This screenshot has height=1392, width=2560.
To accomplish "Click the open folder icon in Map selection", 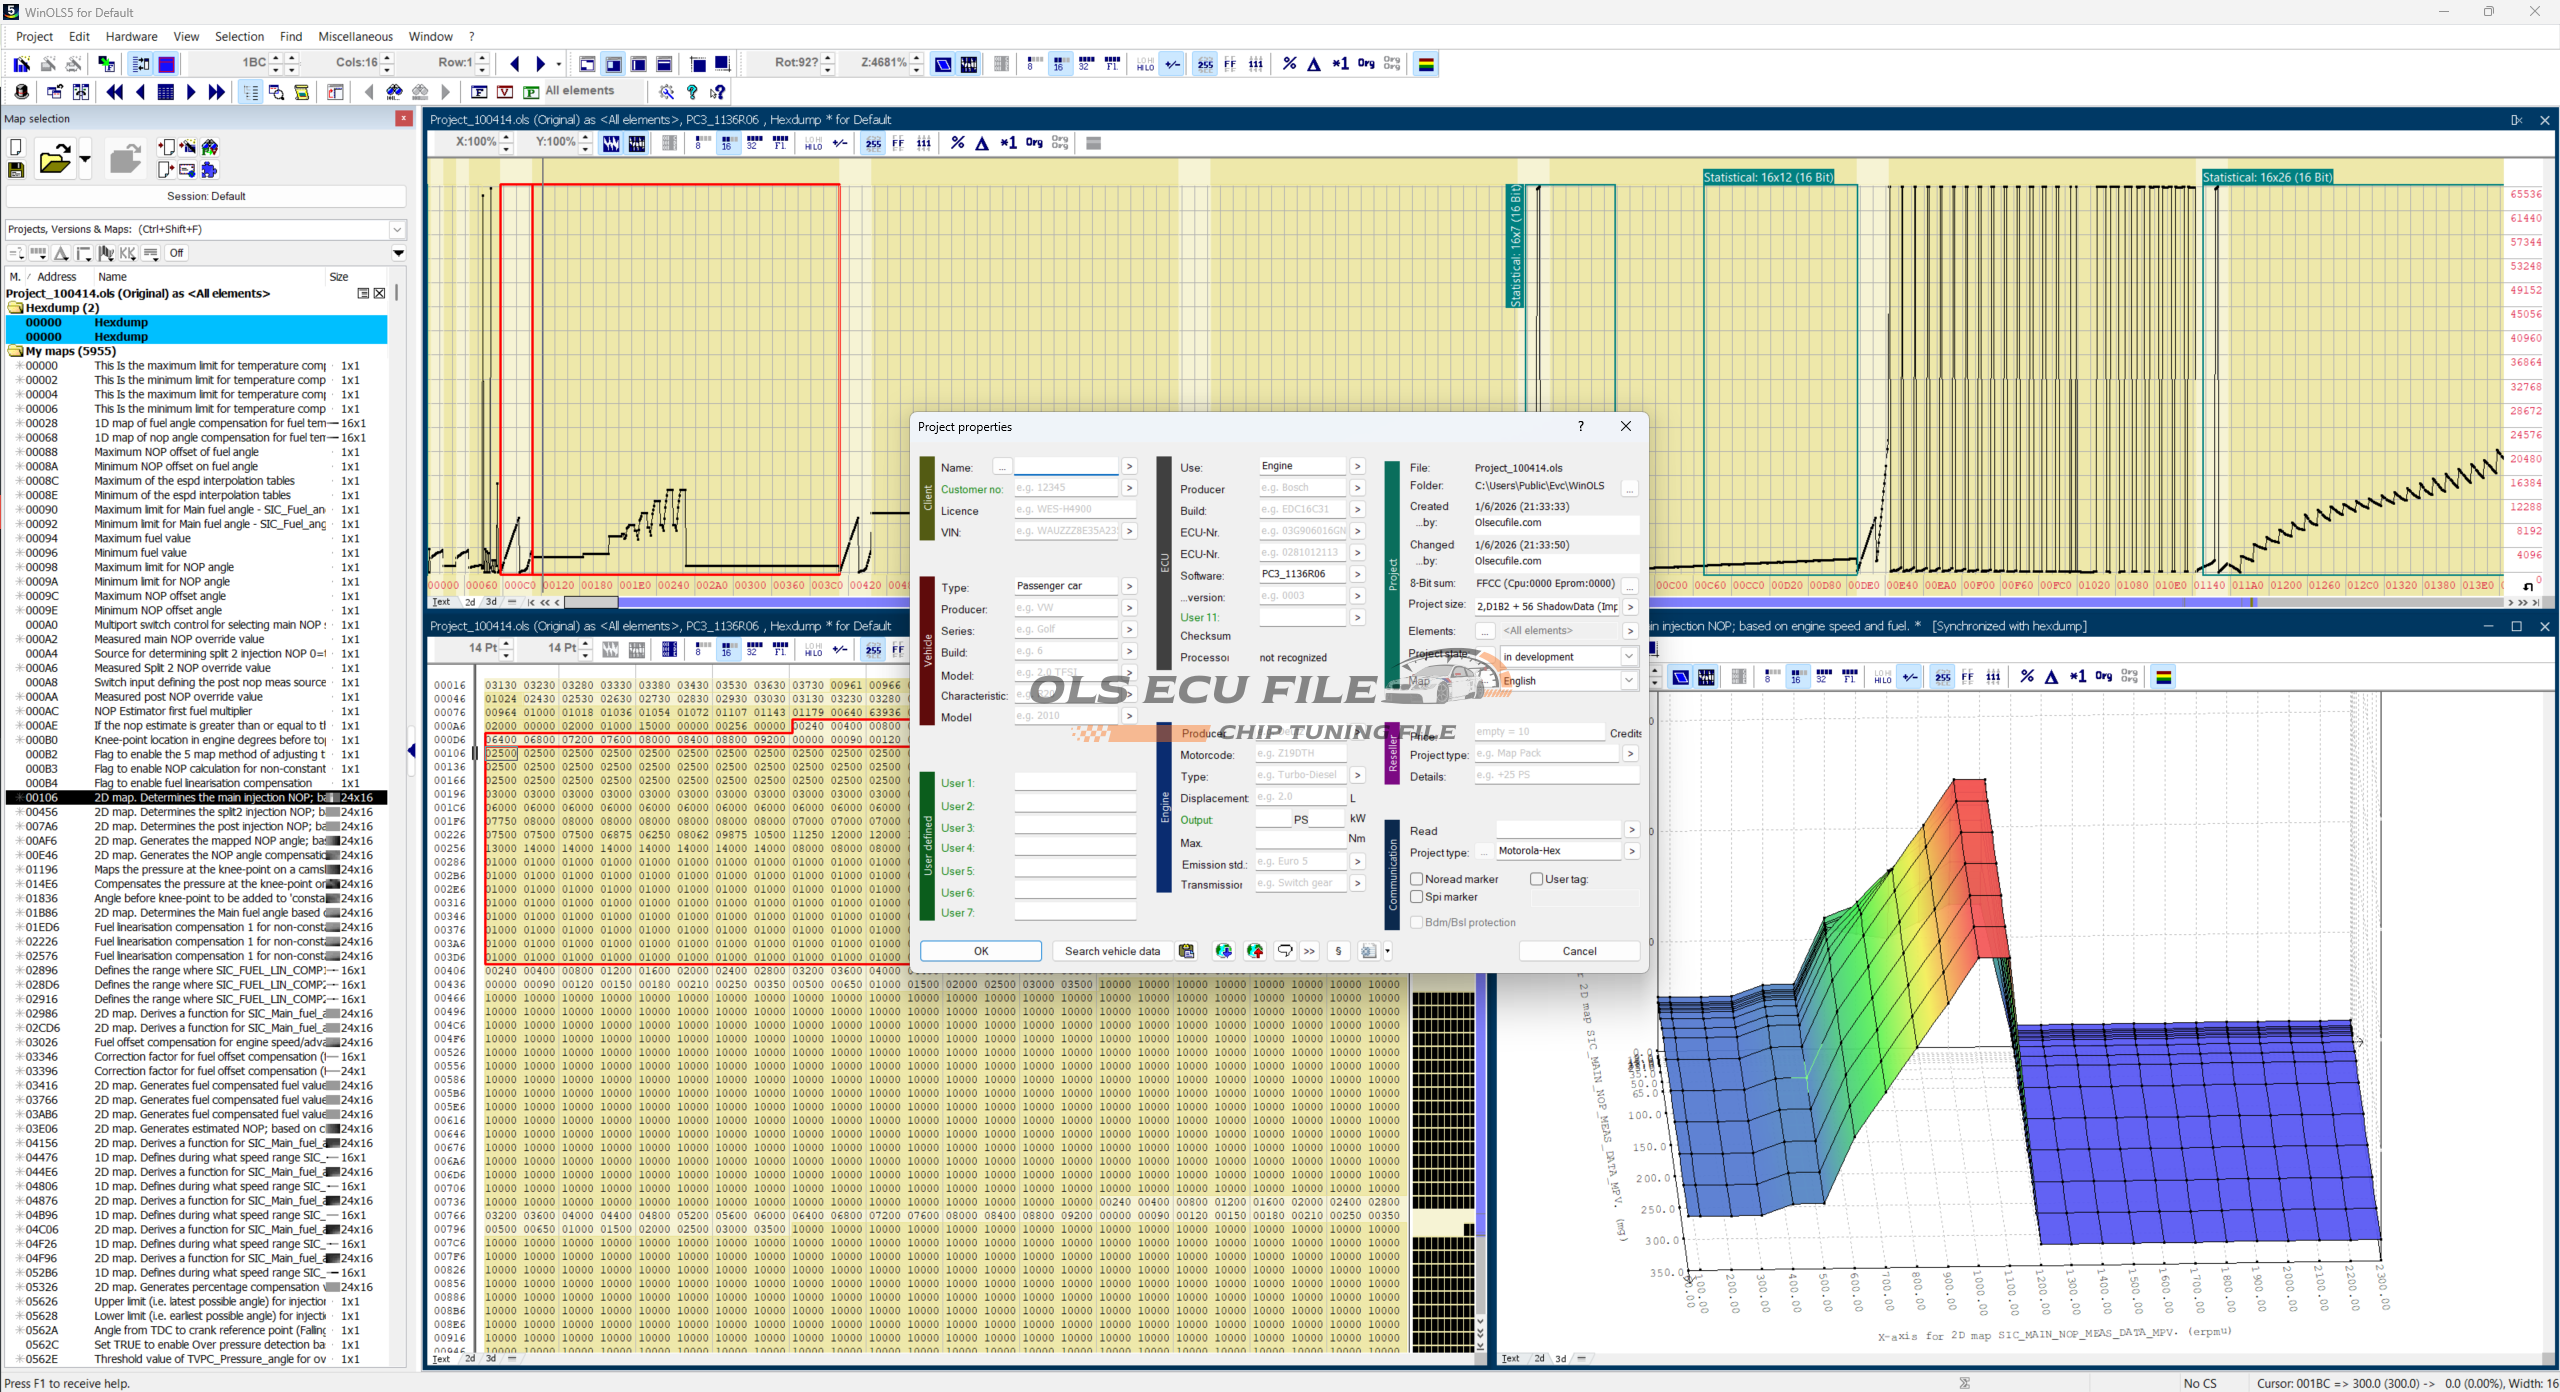I will (x=54, y=160).
